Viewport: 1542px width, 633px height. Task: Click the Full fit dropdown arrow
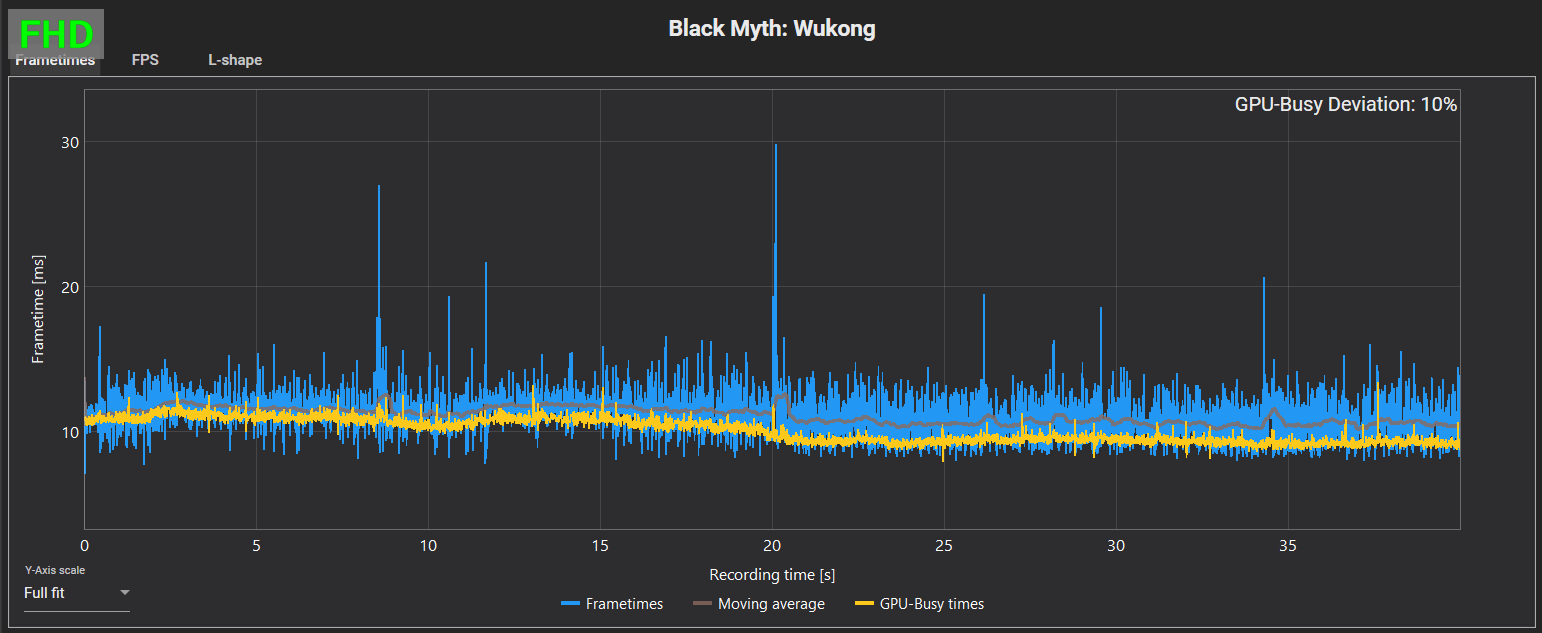click(124, 593)
